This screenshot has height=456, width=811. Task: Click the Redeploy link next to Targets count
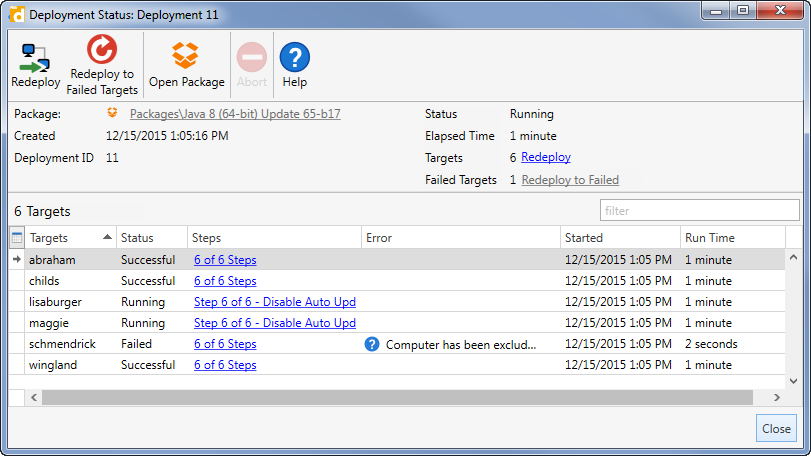click(x=545, y=158)
